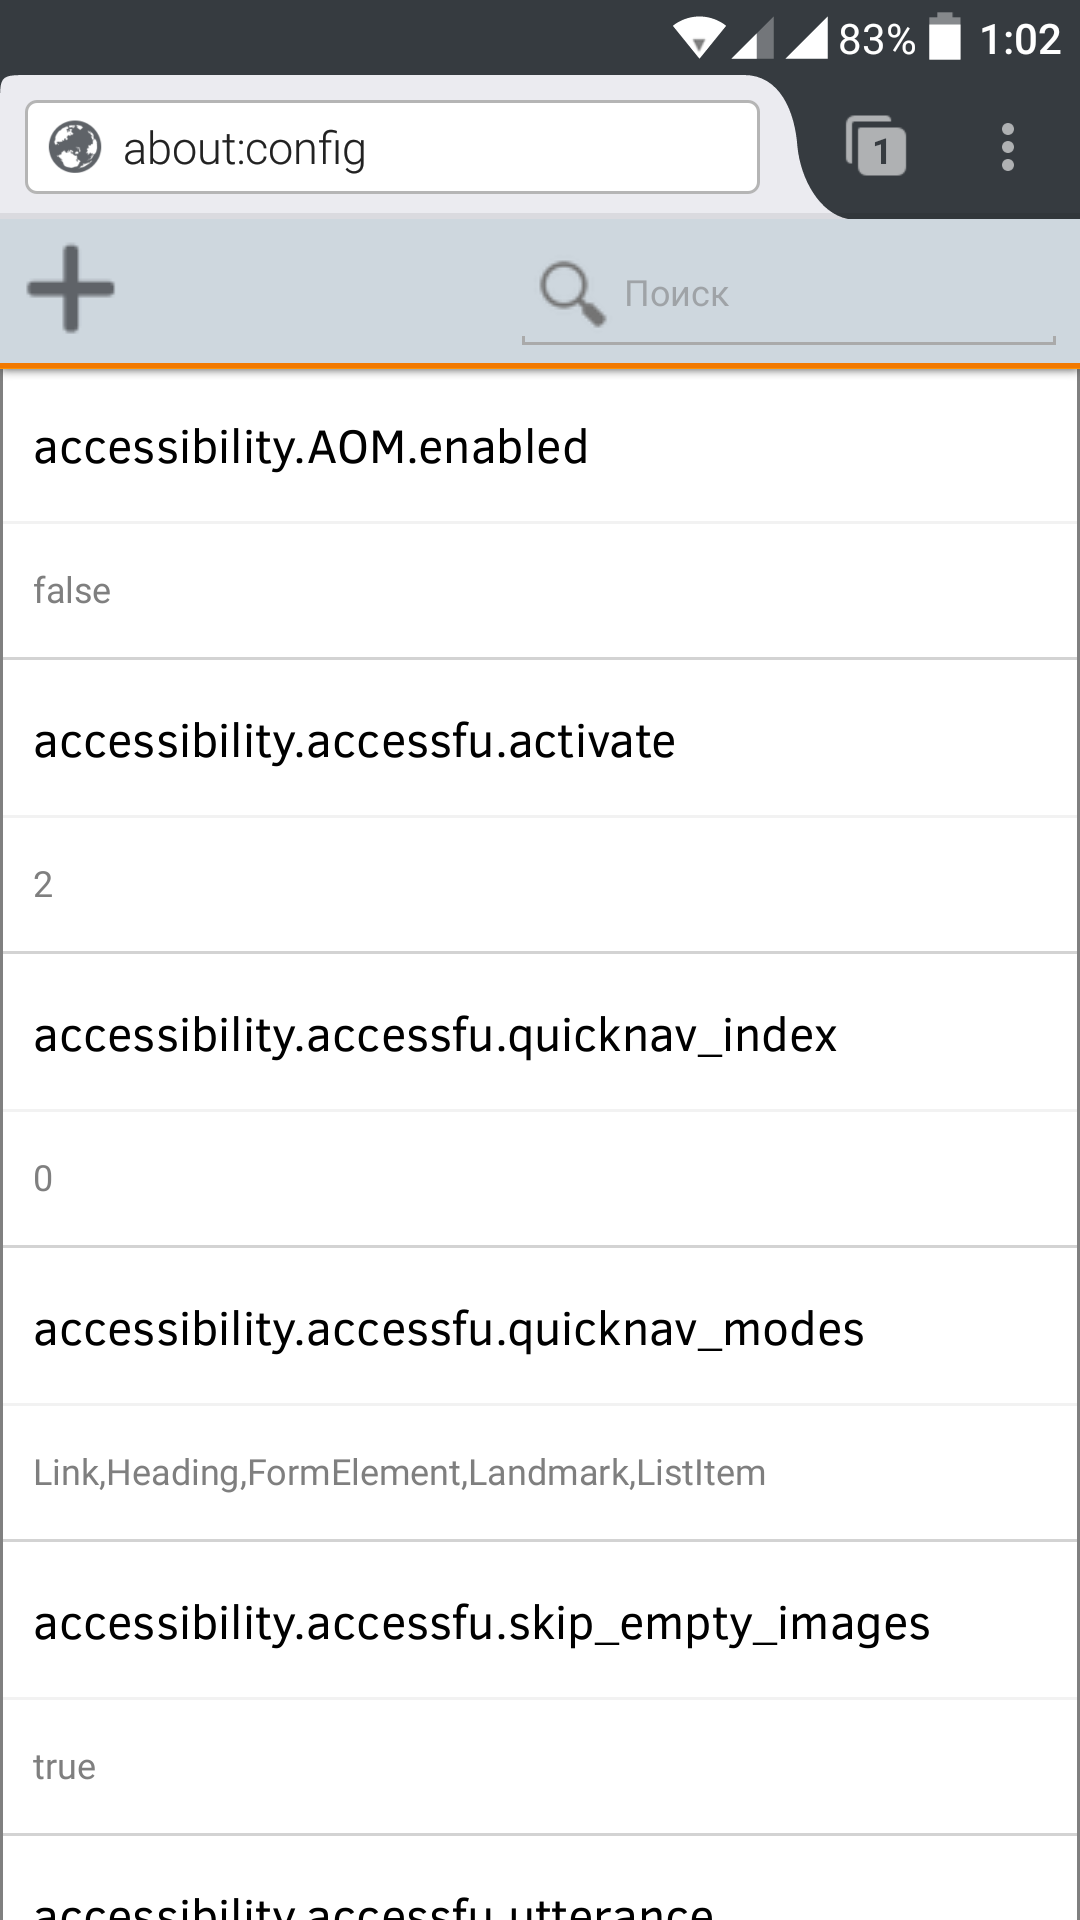Screen dimensions: 1080x1920
Task: Select accessibility.AOM.enabled preference
Action: pos(311,447)
